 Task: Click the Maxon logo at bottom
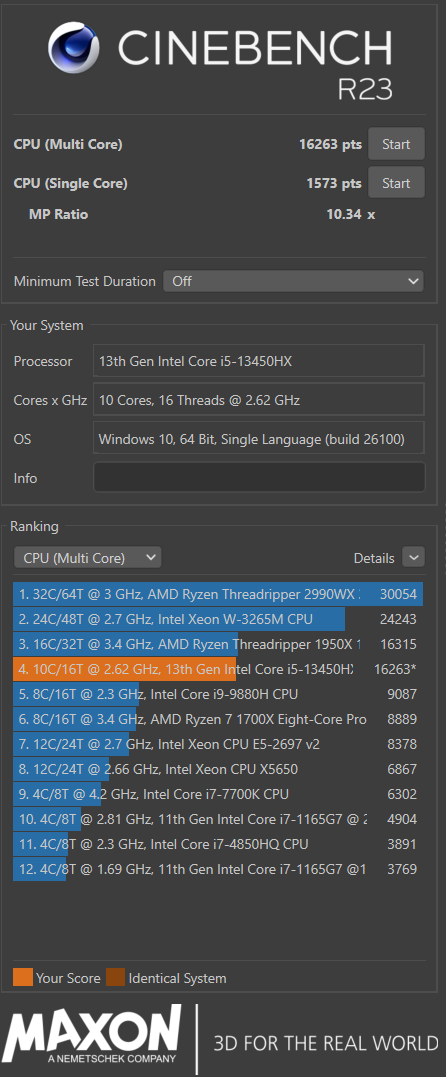(92, 1035)
